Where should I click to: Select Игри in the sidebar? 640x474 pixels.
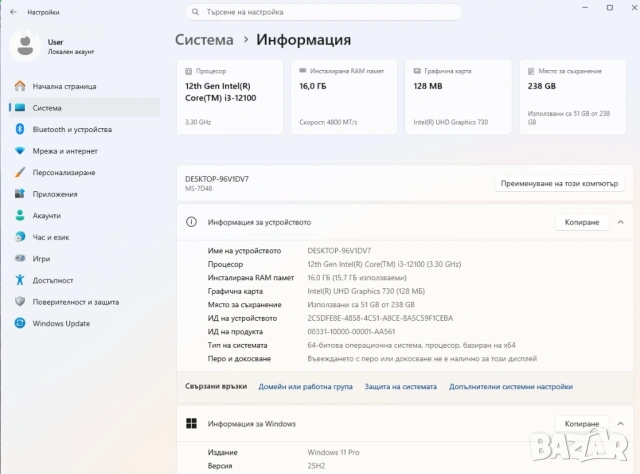84,258
